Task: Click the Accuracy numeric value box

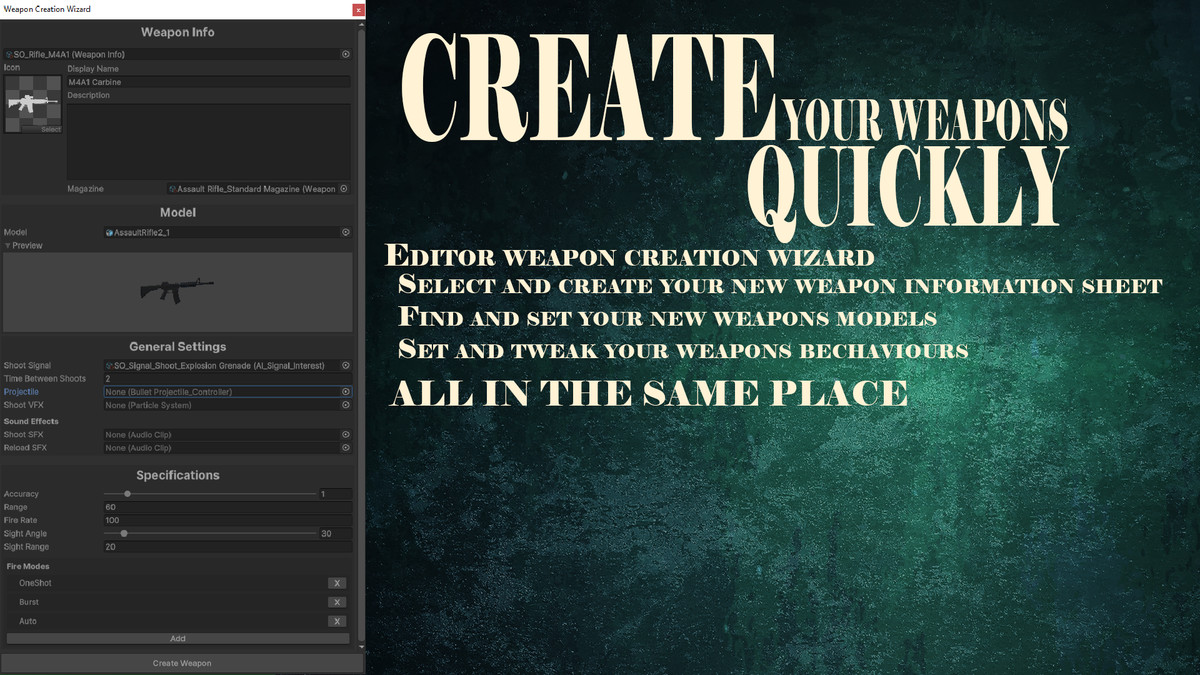Action: point(336,494)
